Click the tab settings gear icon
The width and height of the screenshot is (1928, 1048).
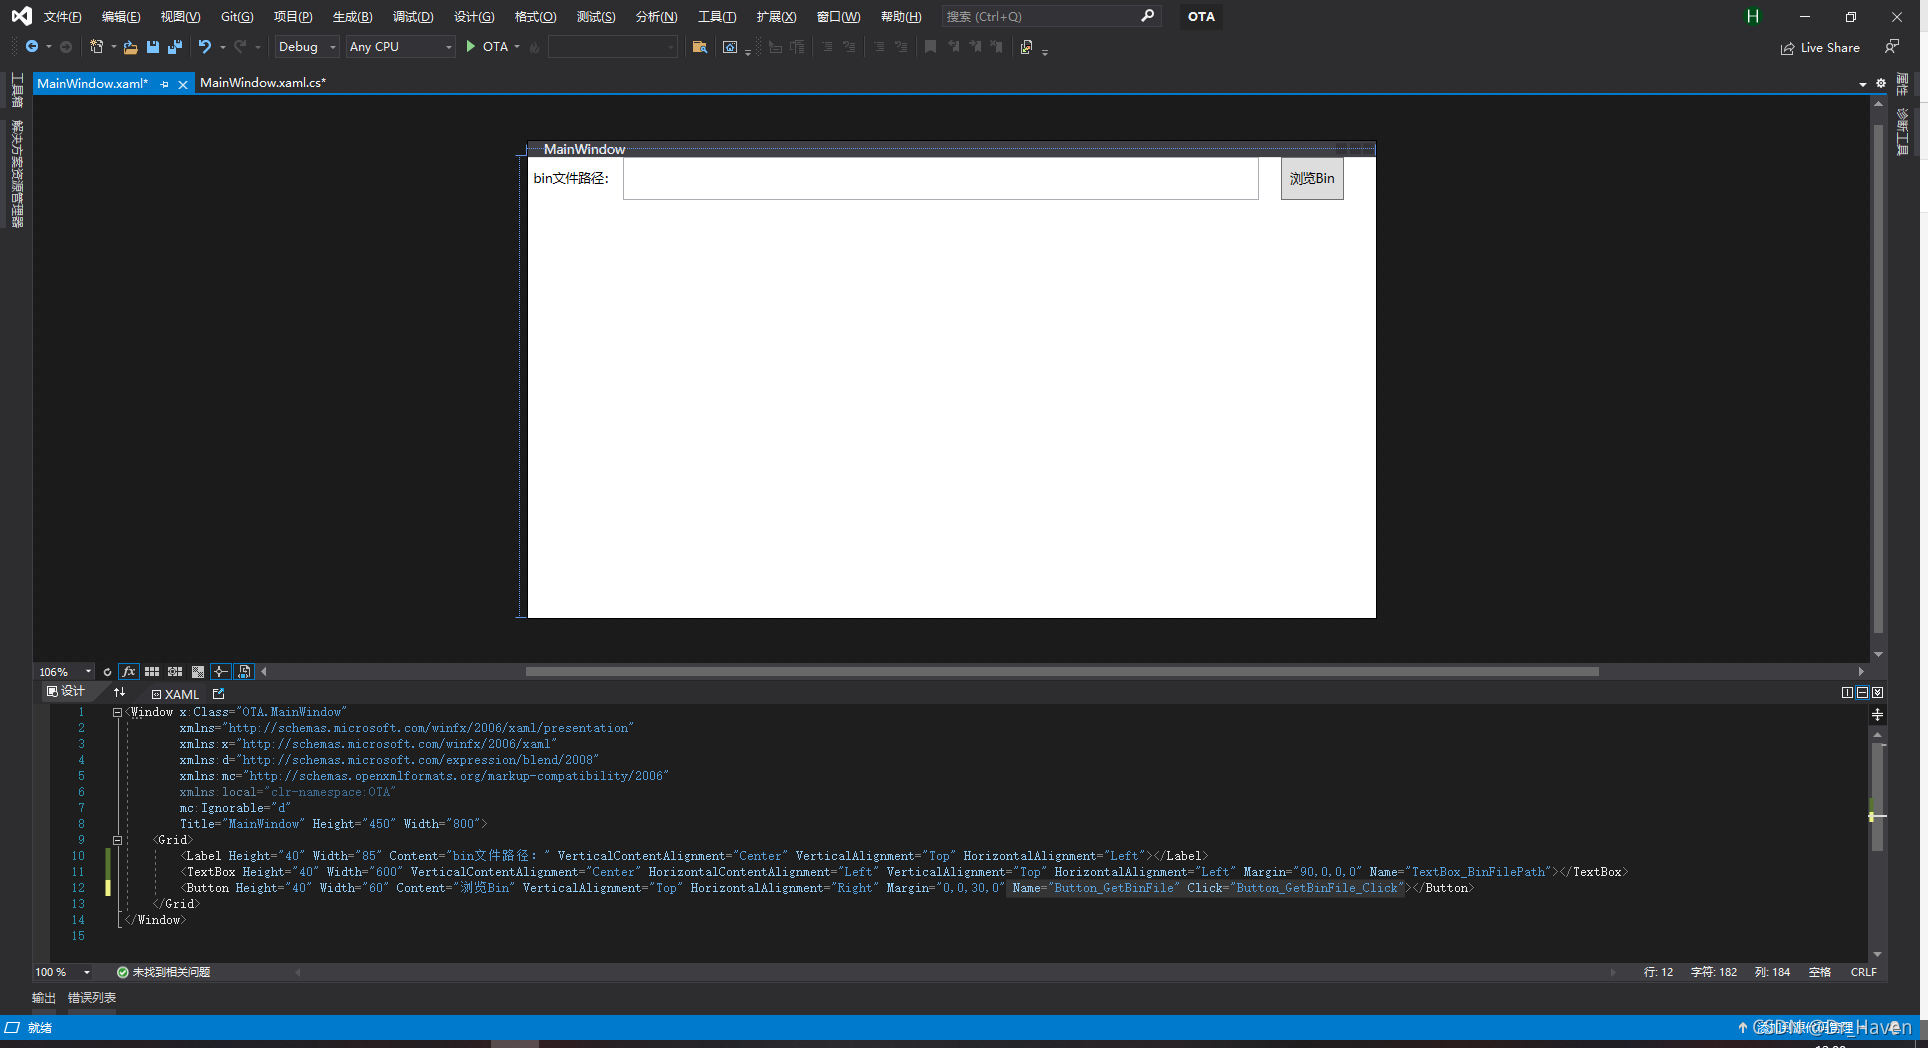[x=1881, y=84]
